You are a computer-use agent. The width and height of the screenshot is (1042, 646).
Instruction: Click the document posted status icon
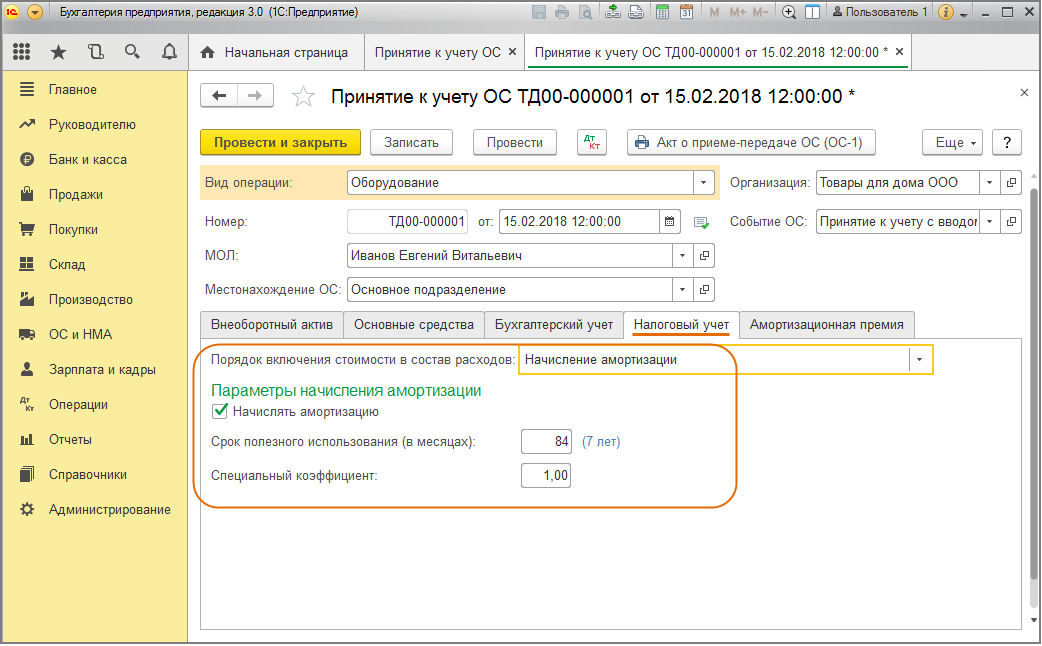point(701,223)
